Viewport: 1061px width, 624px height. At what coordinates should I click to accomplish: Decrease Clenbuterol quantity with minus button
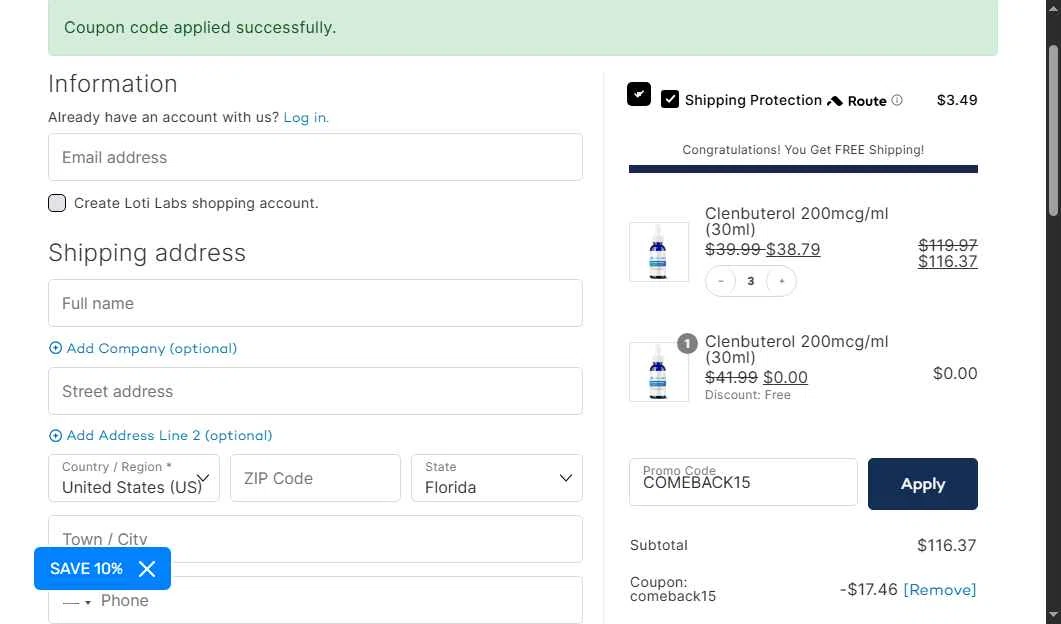[721, 281]
